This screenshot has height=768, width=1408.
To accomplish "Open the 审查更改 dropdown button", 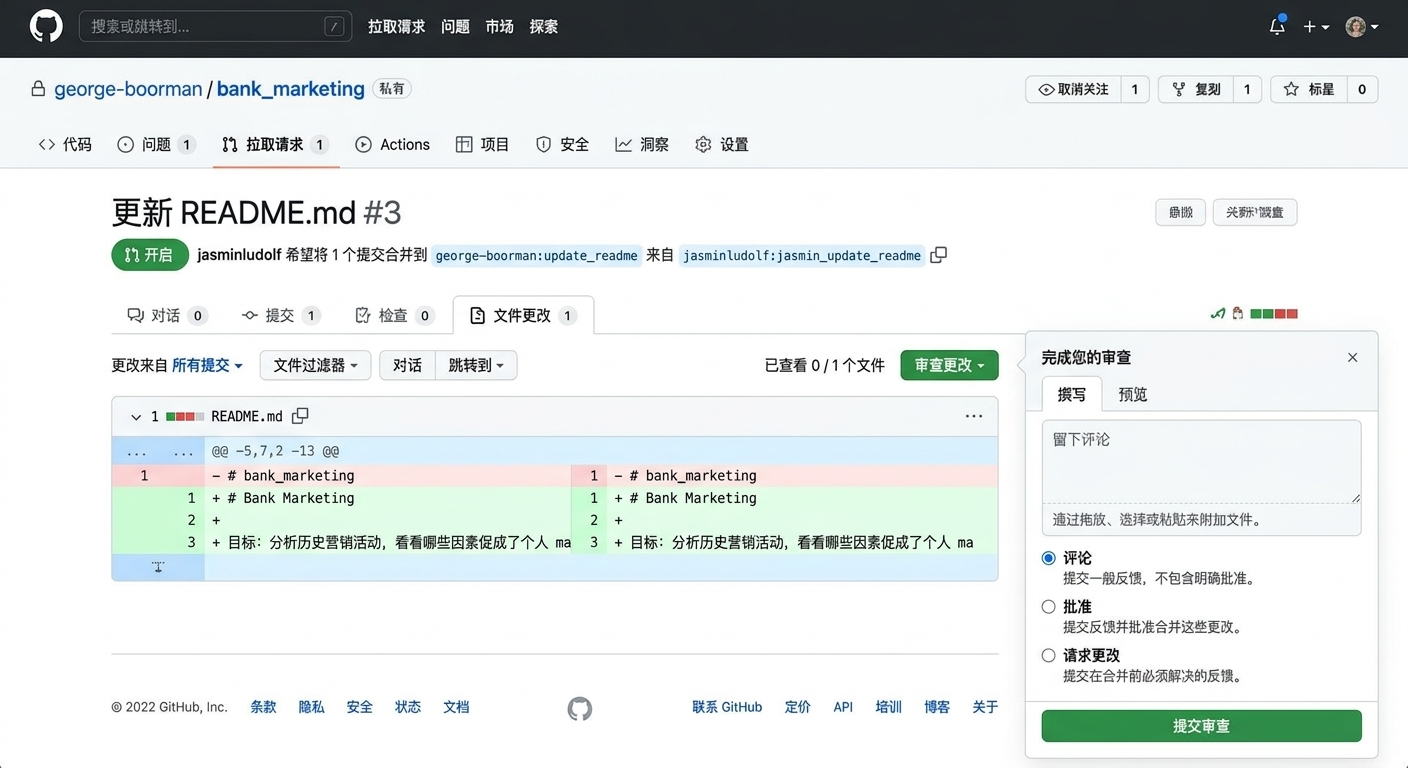I will coord(949,365).
